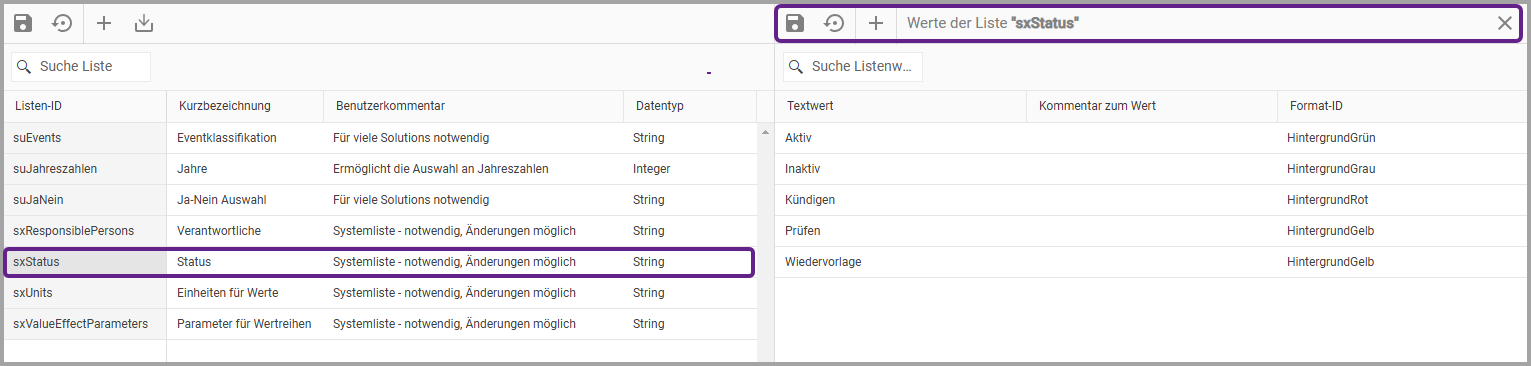Select the sxUnits list row
Screen dimensions: 1531x366
point(380,293)
